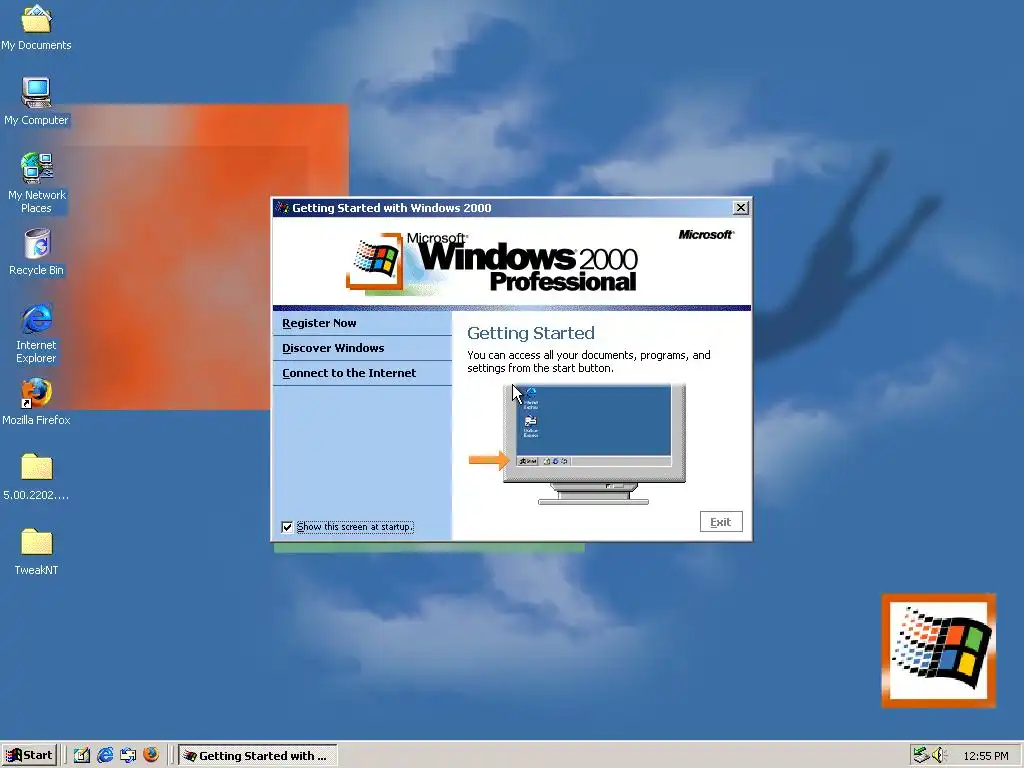Close the Getting Started with Windows 2000 dialog
This screenshot has height=768, width=1024.
click(x=741, y=208)
